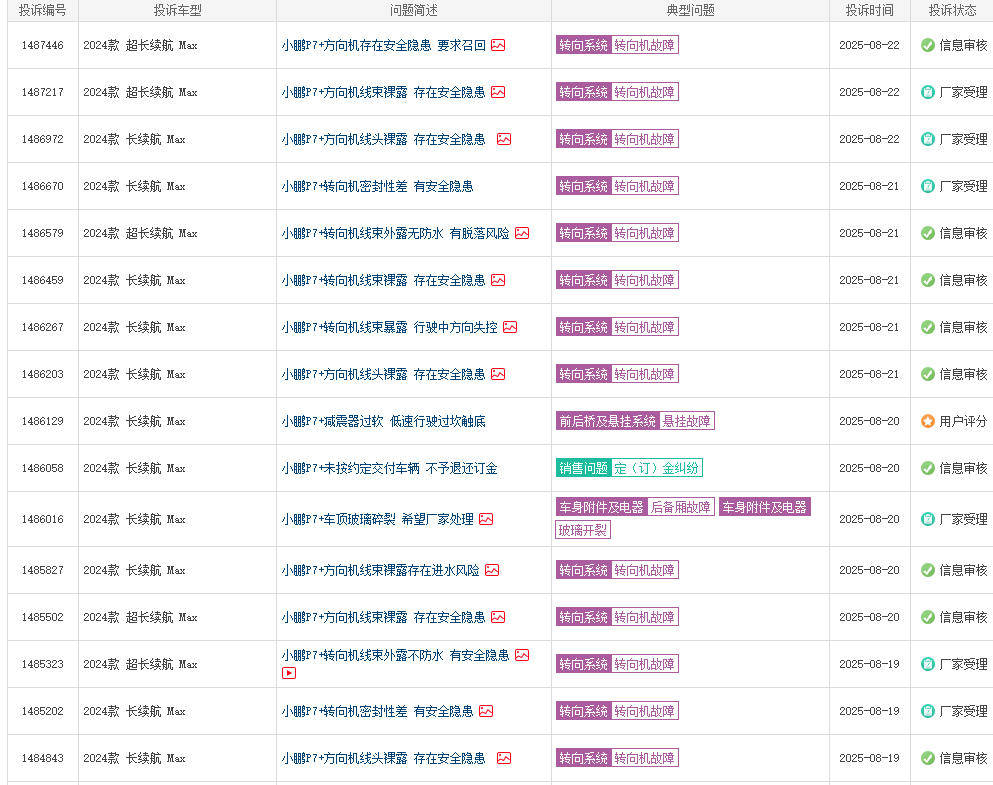
Task: Click 厂家受理 status icon for 1486016
Action: 928,519
